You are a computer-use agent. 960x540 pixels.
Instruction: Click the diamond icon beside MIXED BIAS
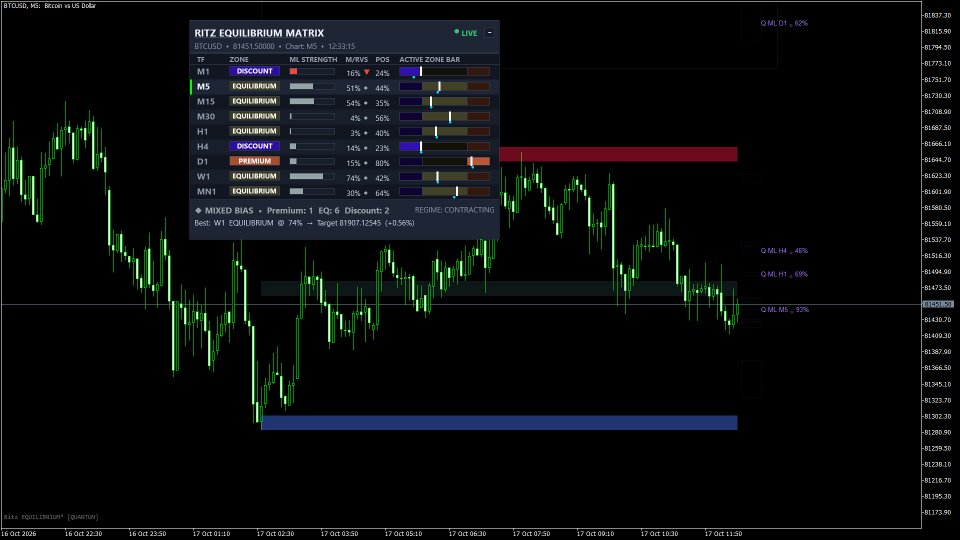[x=198, y=210]
